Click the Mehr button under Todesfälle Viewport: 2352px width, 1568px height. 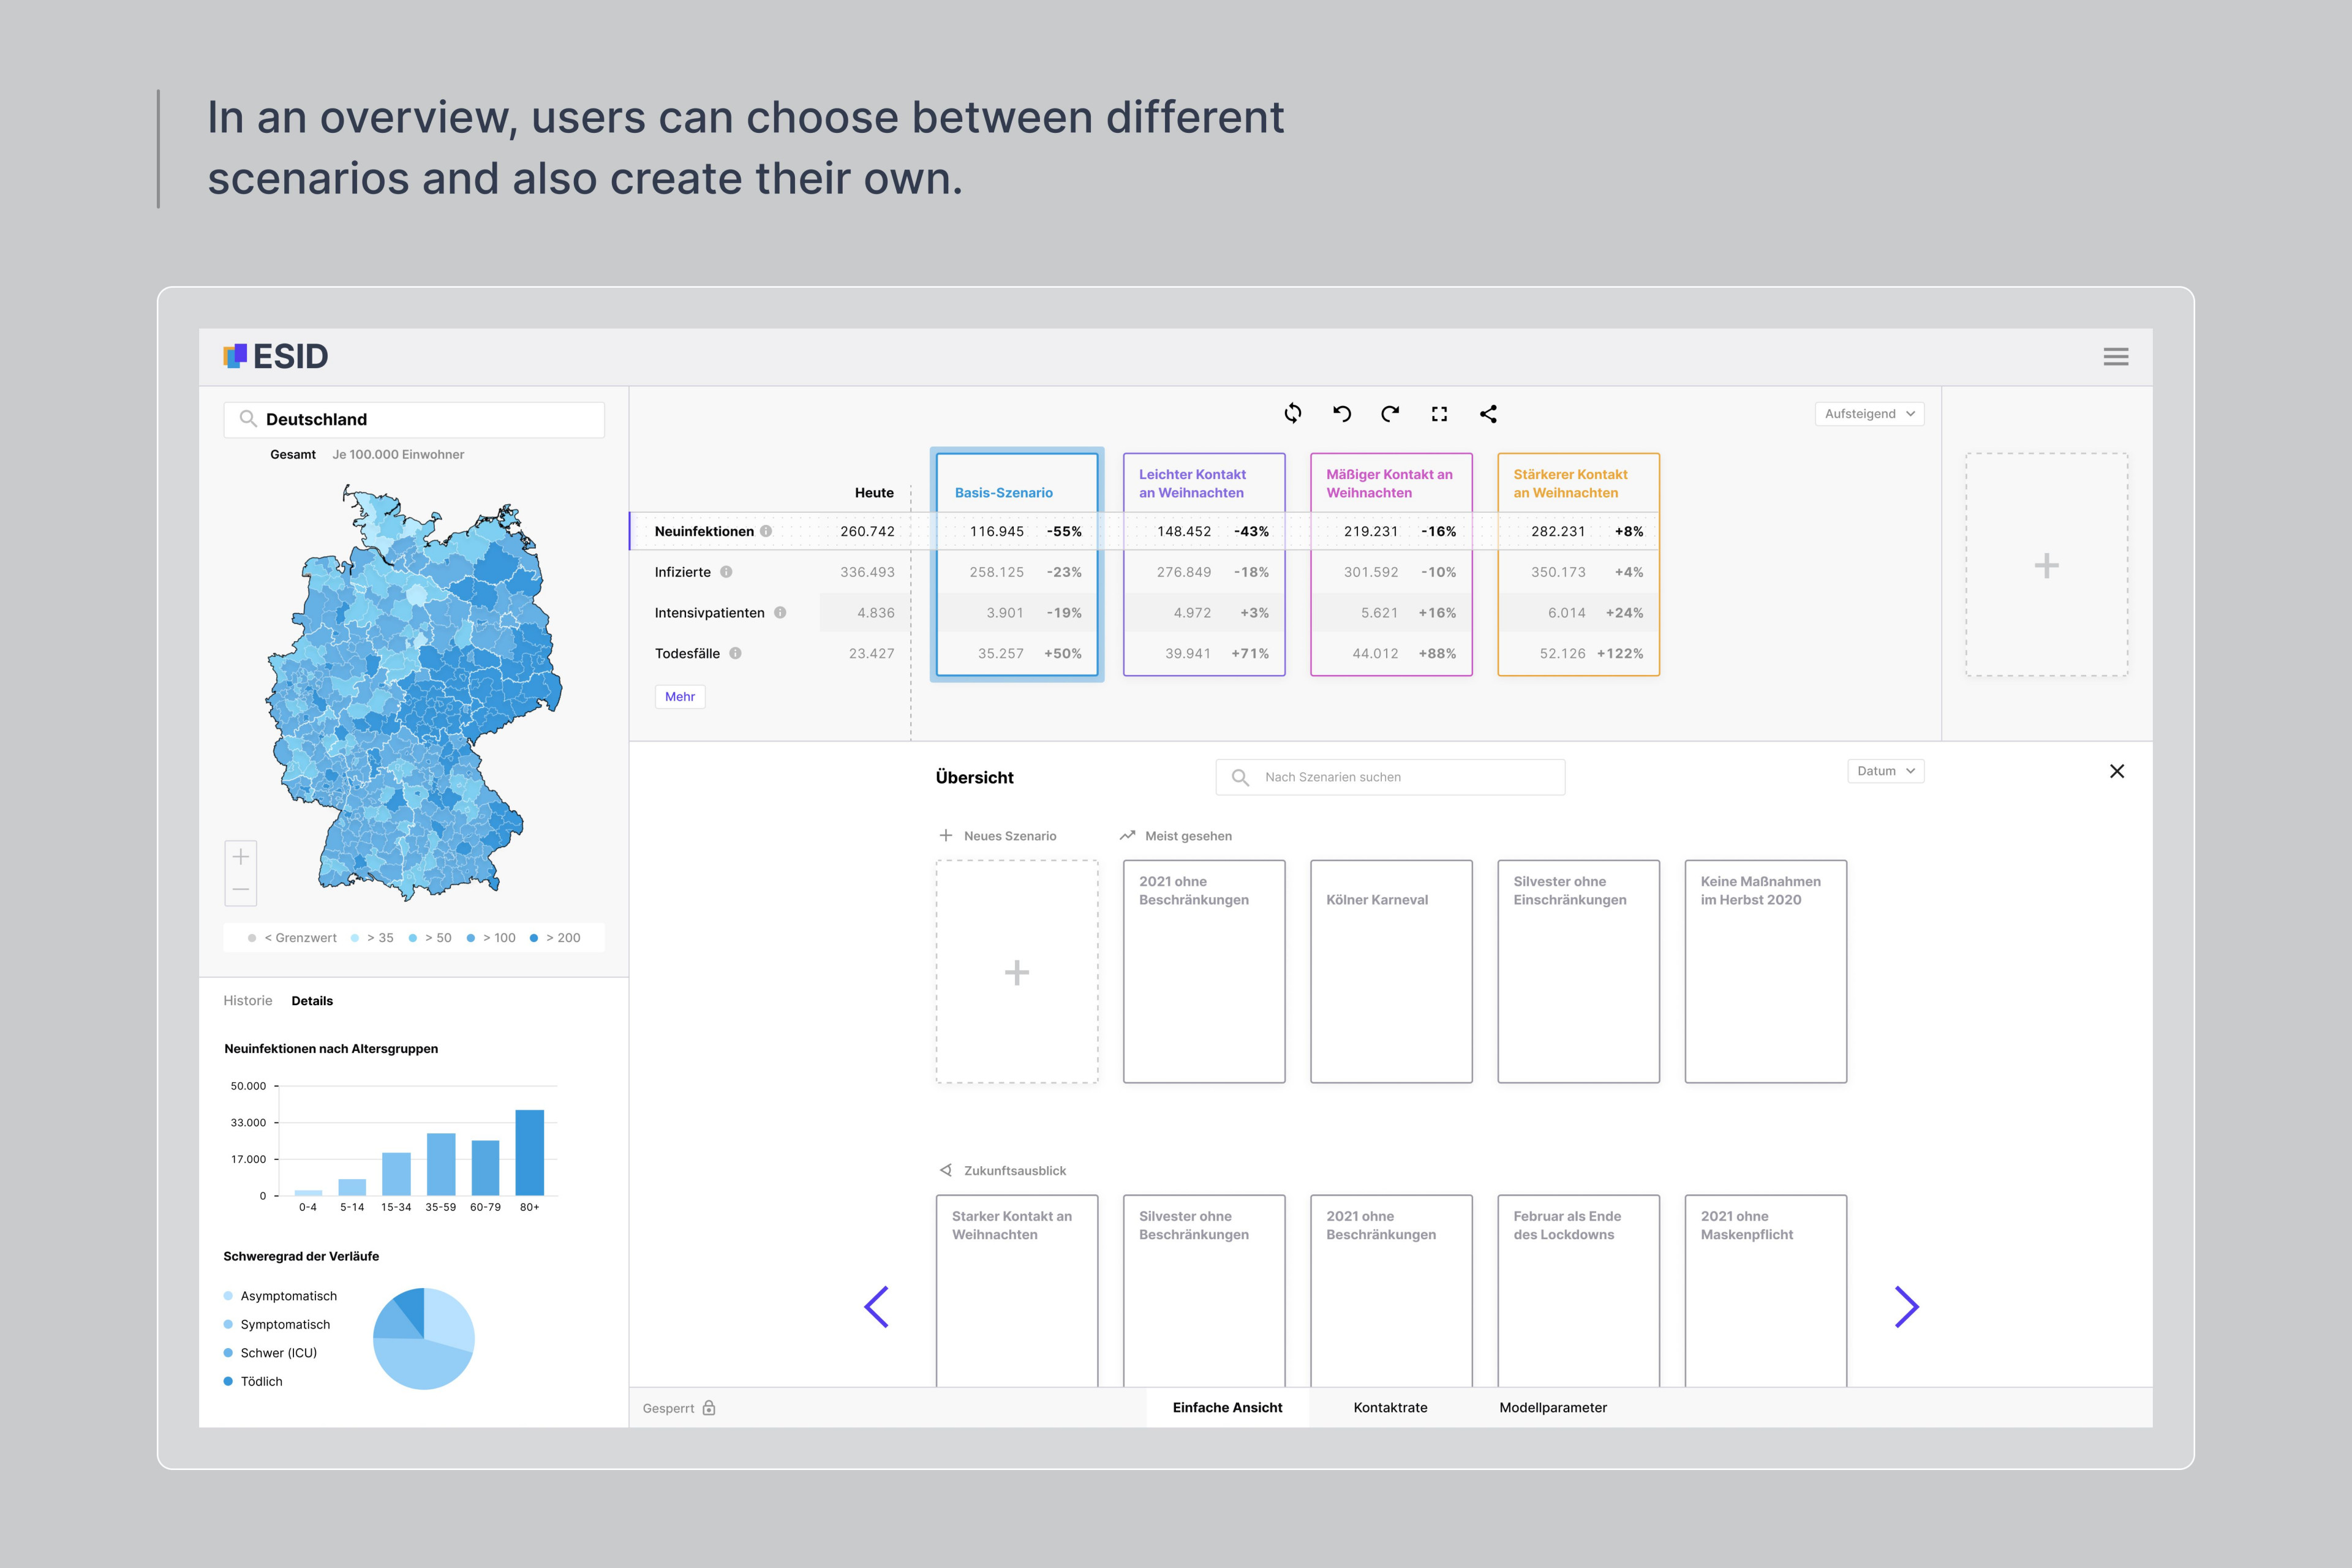[680, 696]
